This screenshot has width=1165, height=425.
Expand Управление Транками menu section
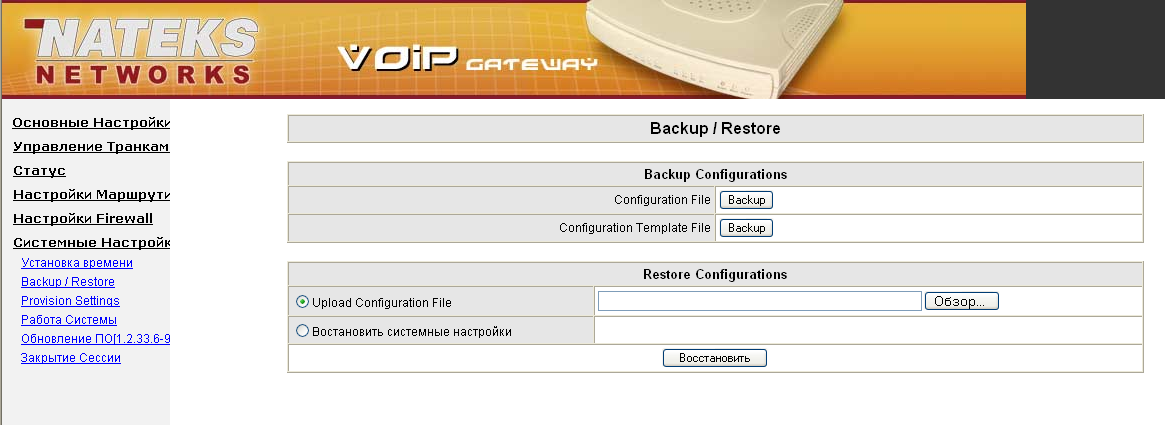[91, 147]
